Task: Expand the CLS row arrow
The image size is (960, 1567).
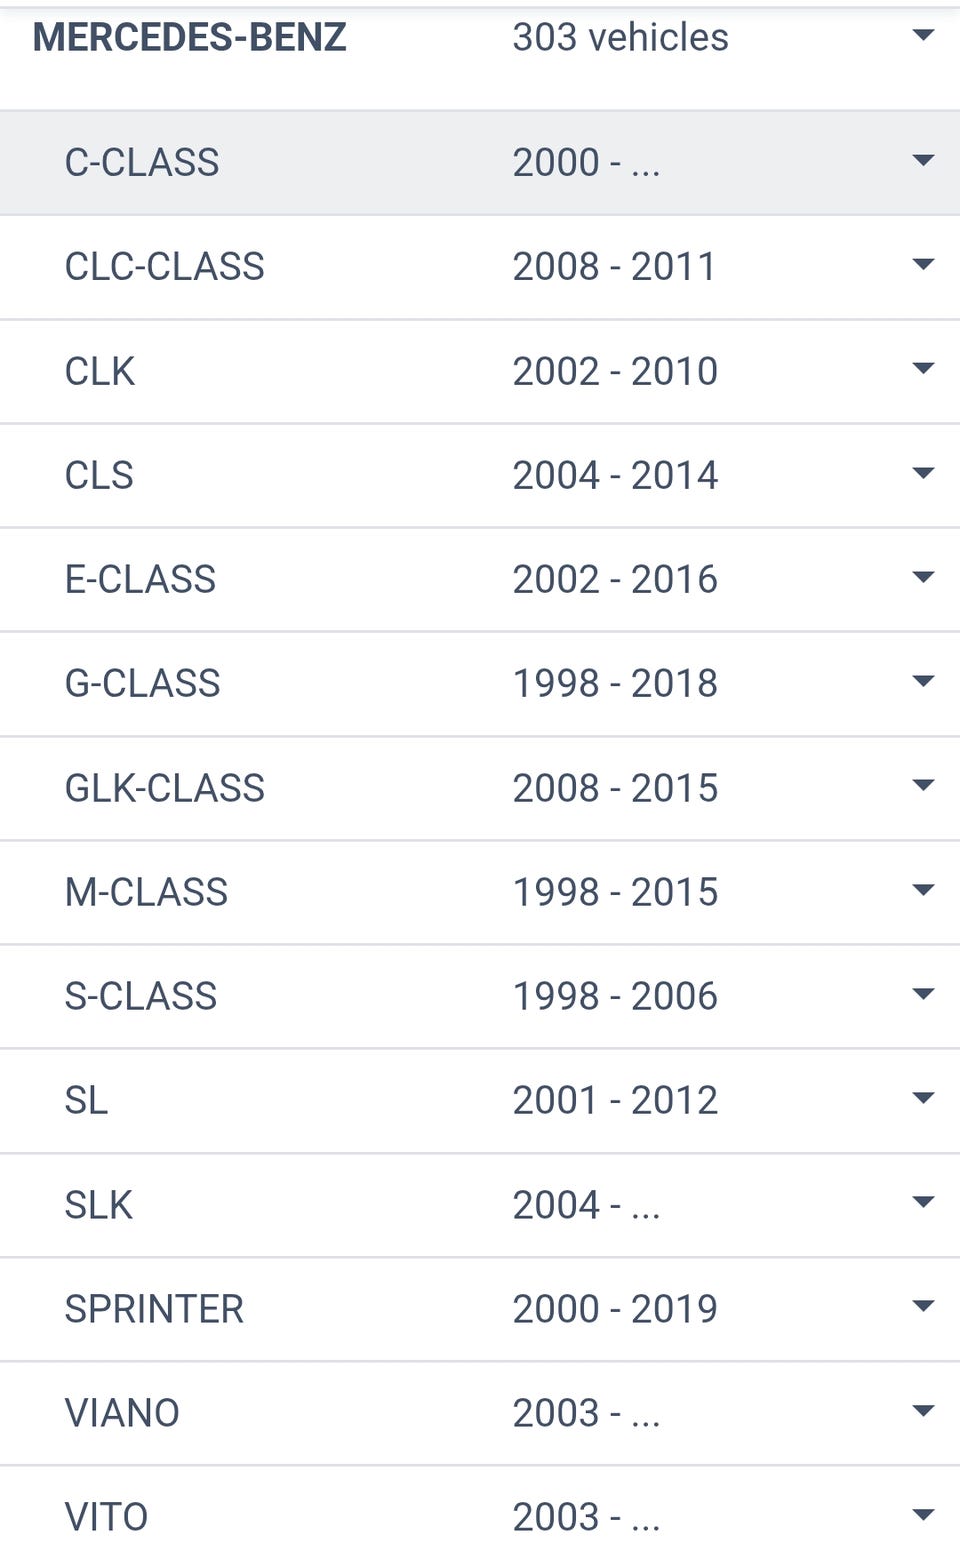Action: (923, 473)
